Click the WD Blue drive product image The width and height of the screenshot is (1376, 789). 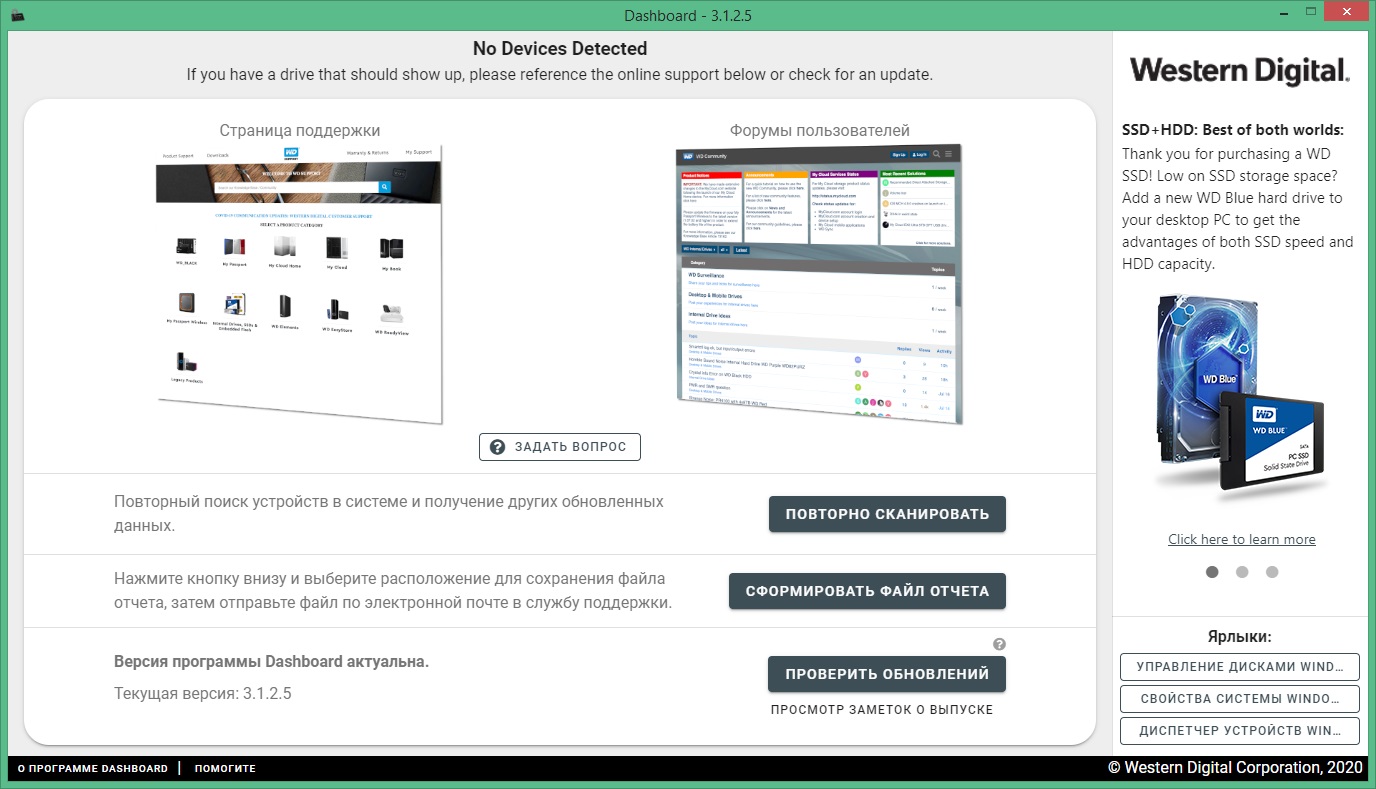click(x=1240, y=396)
